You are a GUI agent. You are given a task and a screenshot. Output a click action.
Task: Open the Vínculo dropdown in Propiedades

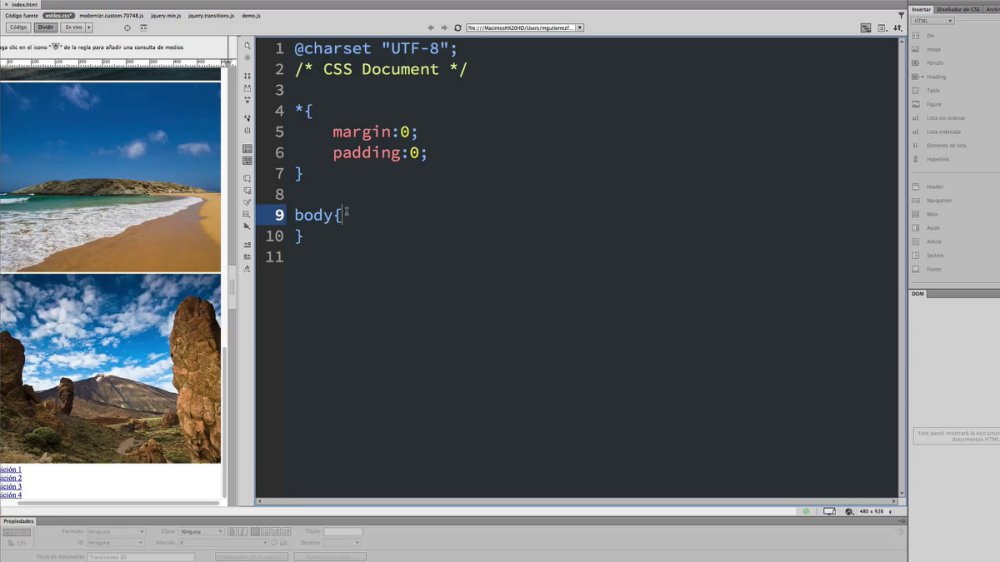pos(223,543)
